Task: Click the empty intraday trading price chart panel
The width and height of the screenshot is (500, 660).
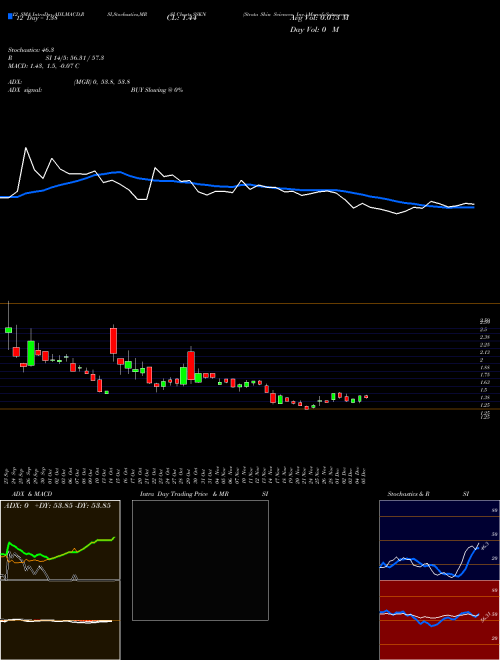Action: coord(200,560)
